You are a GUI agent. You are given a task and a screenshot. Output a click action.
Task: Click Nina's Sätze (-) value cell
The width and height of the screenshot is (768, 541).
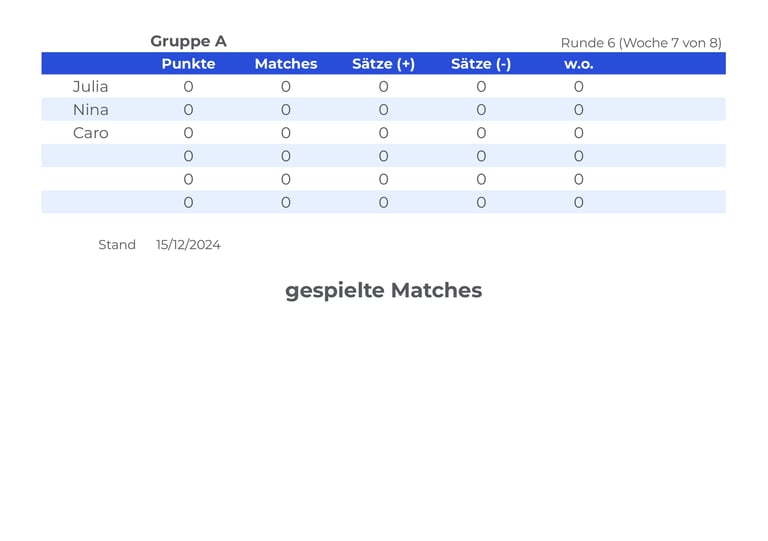coord(481,110)
